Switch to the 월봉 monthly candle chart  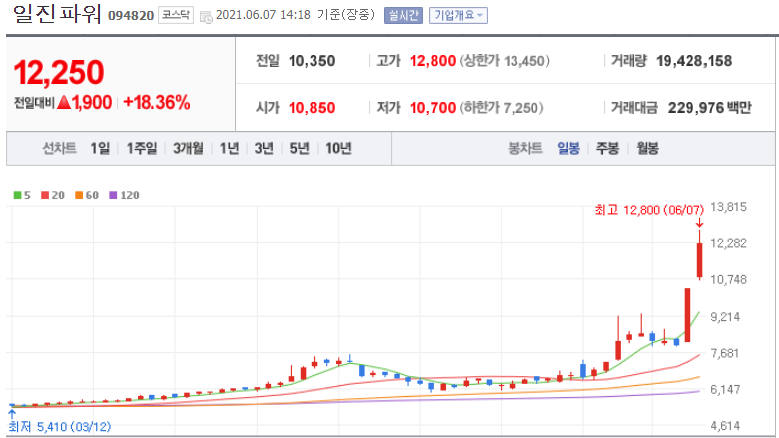[647, 148]
